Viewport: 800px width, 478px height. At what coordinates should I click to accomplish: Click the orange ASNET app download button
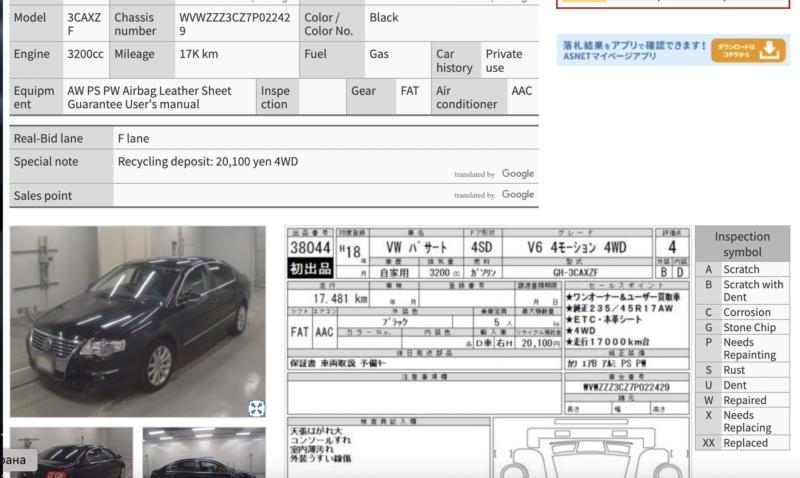click(749, 50)
